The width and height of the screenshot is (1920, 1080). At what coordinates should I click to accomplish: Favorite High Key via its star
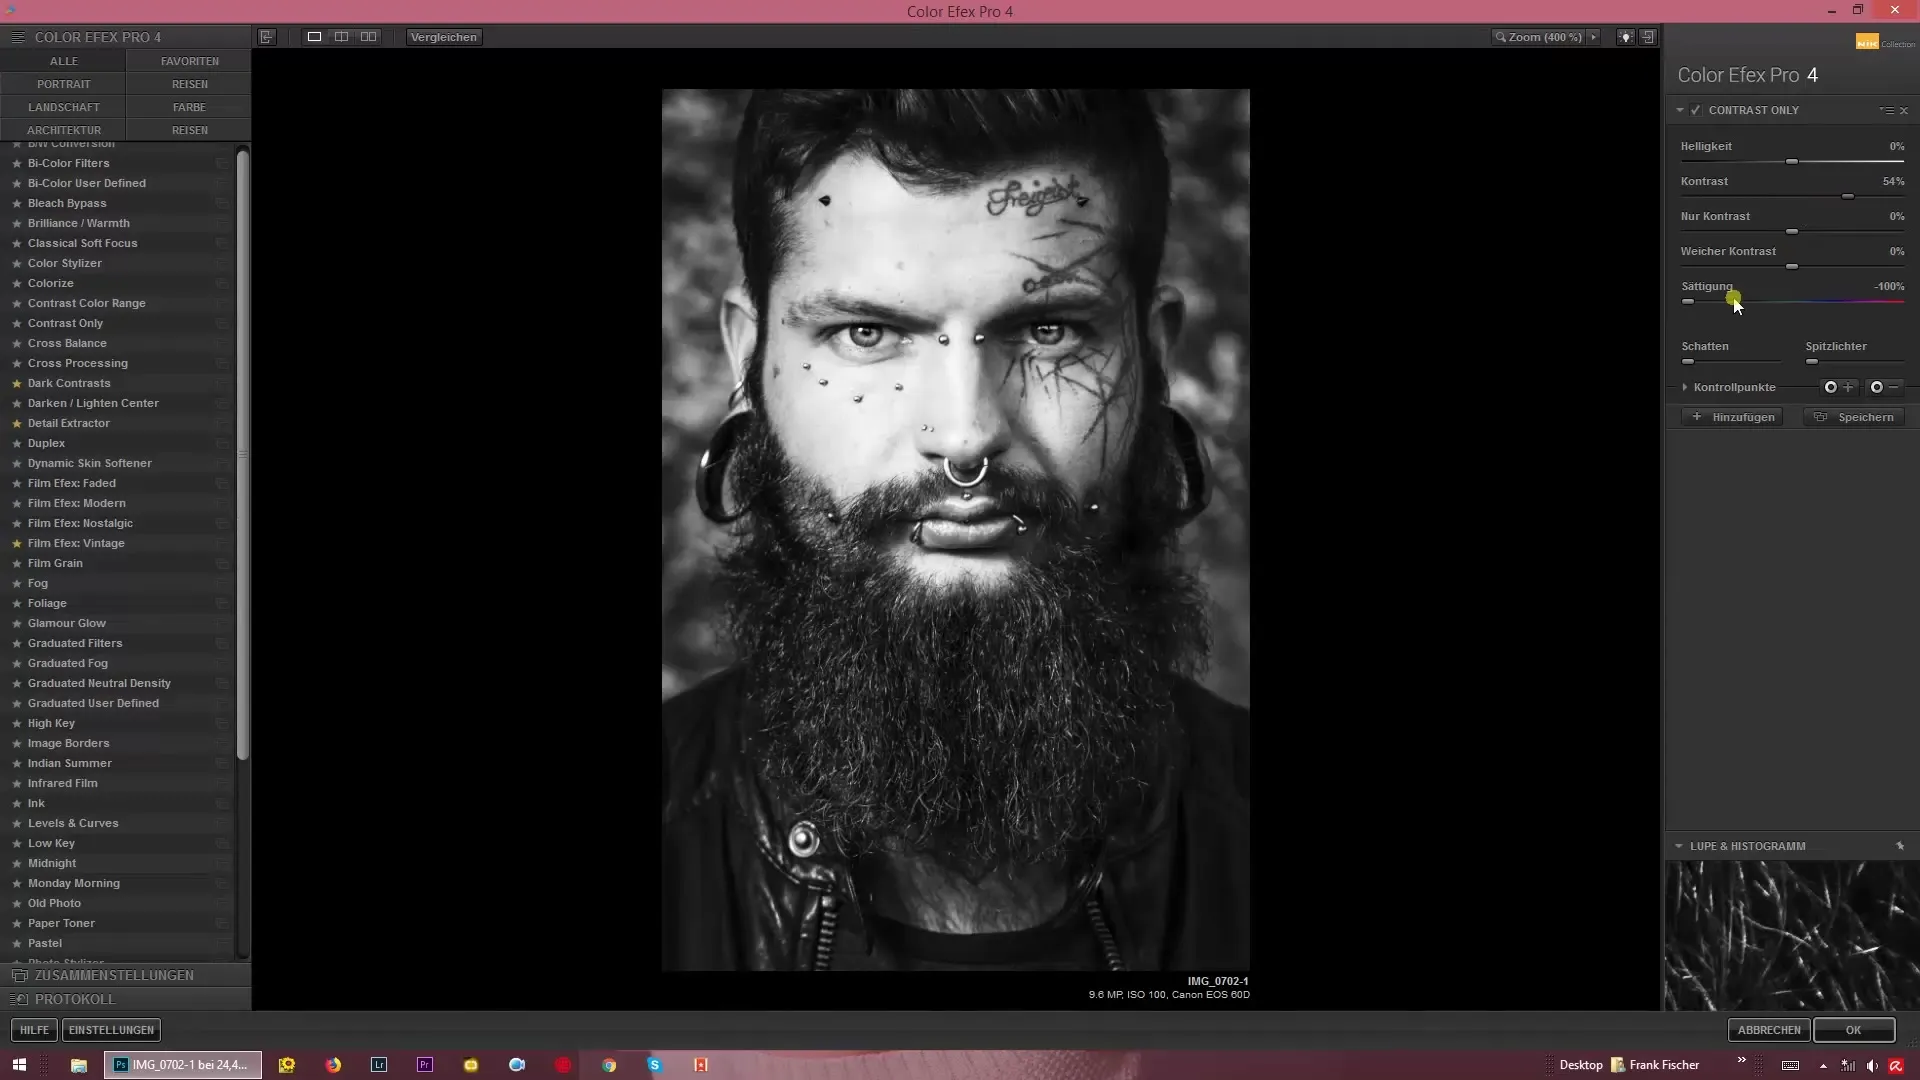[17, 723]
